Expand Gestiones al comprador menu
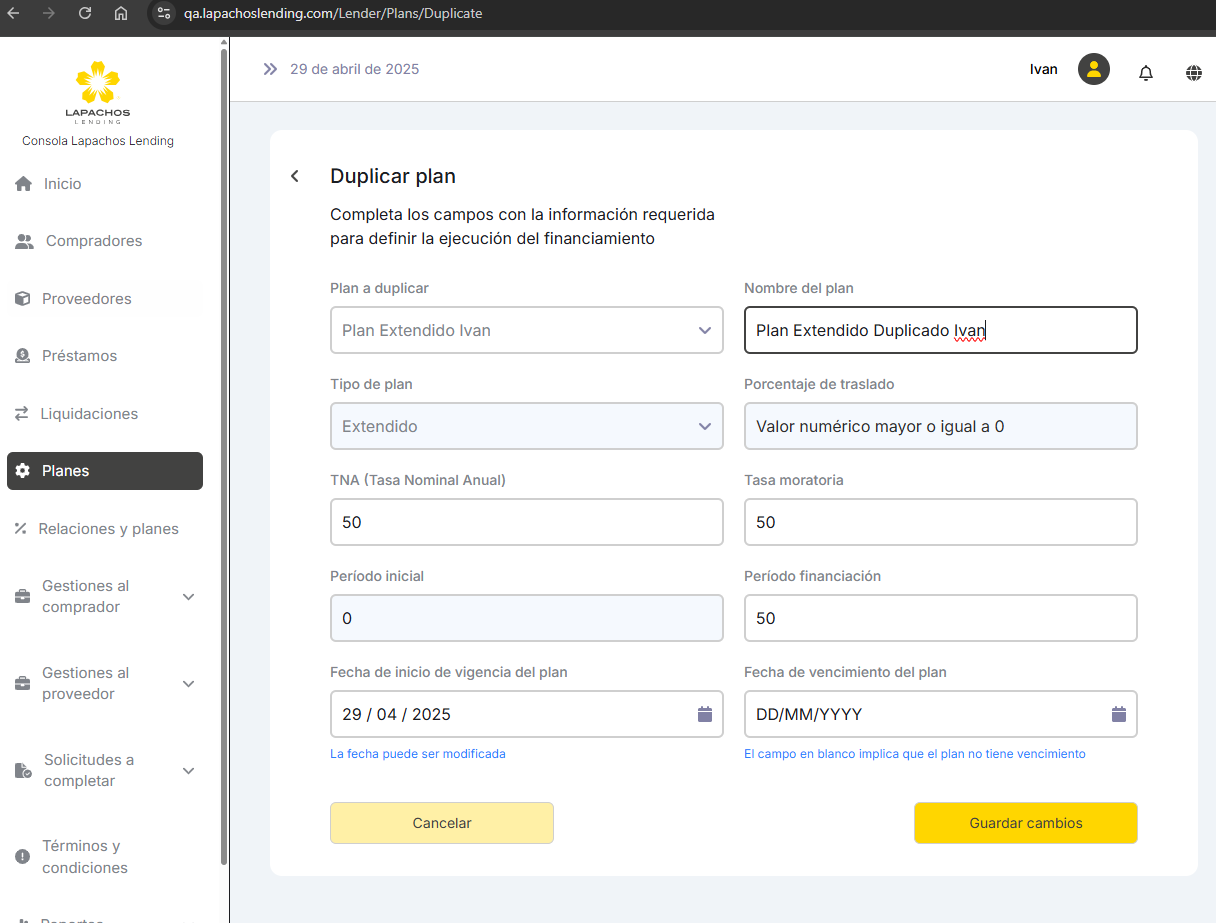 (x=188, y=597)
